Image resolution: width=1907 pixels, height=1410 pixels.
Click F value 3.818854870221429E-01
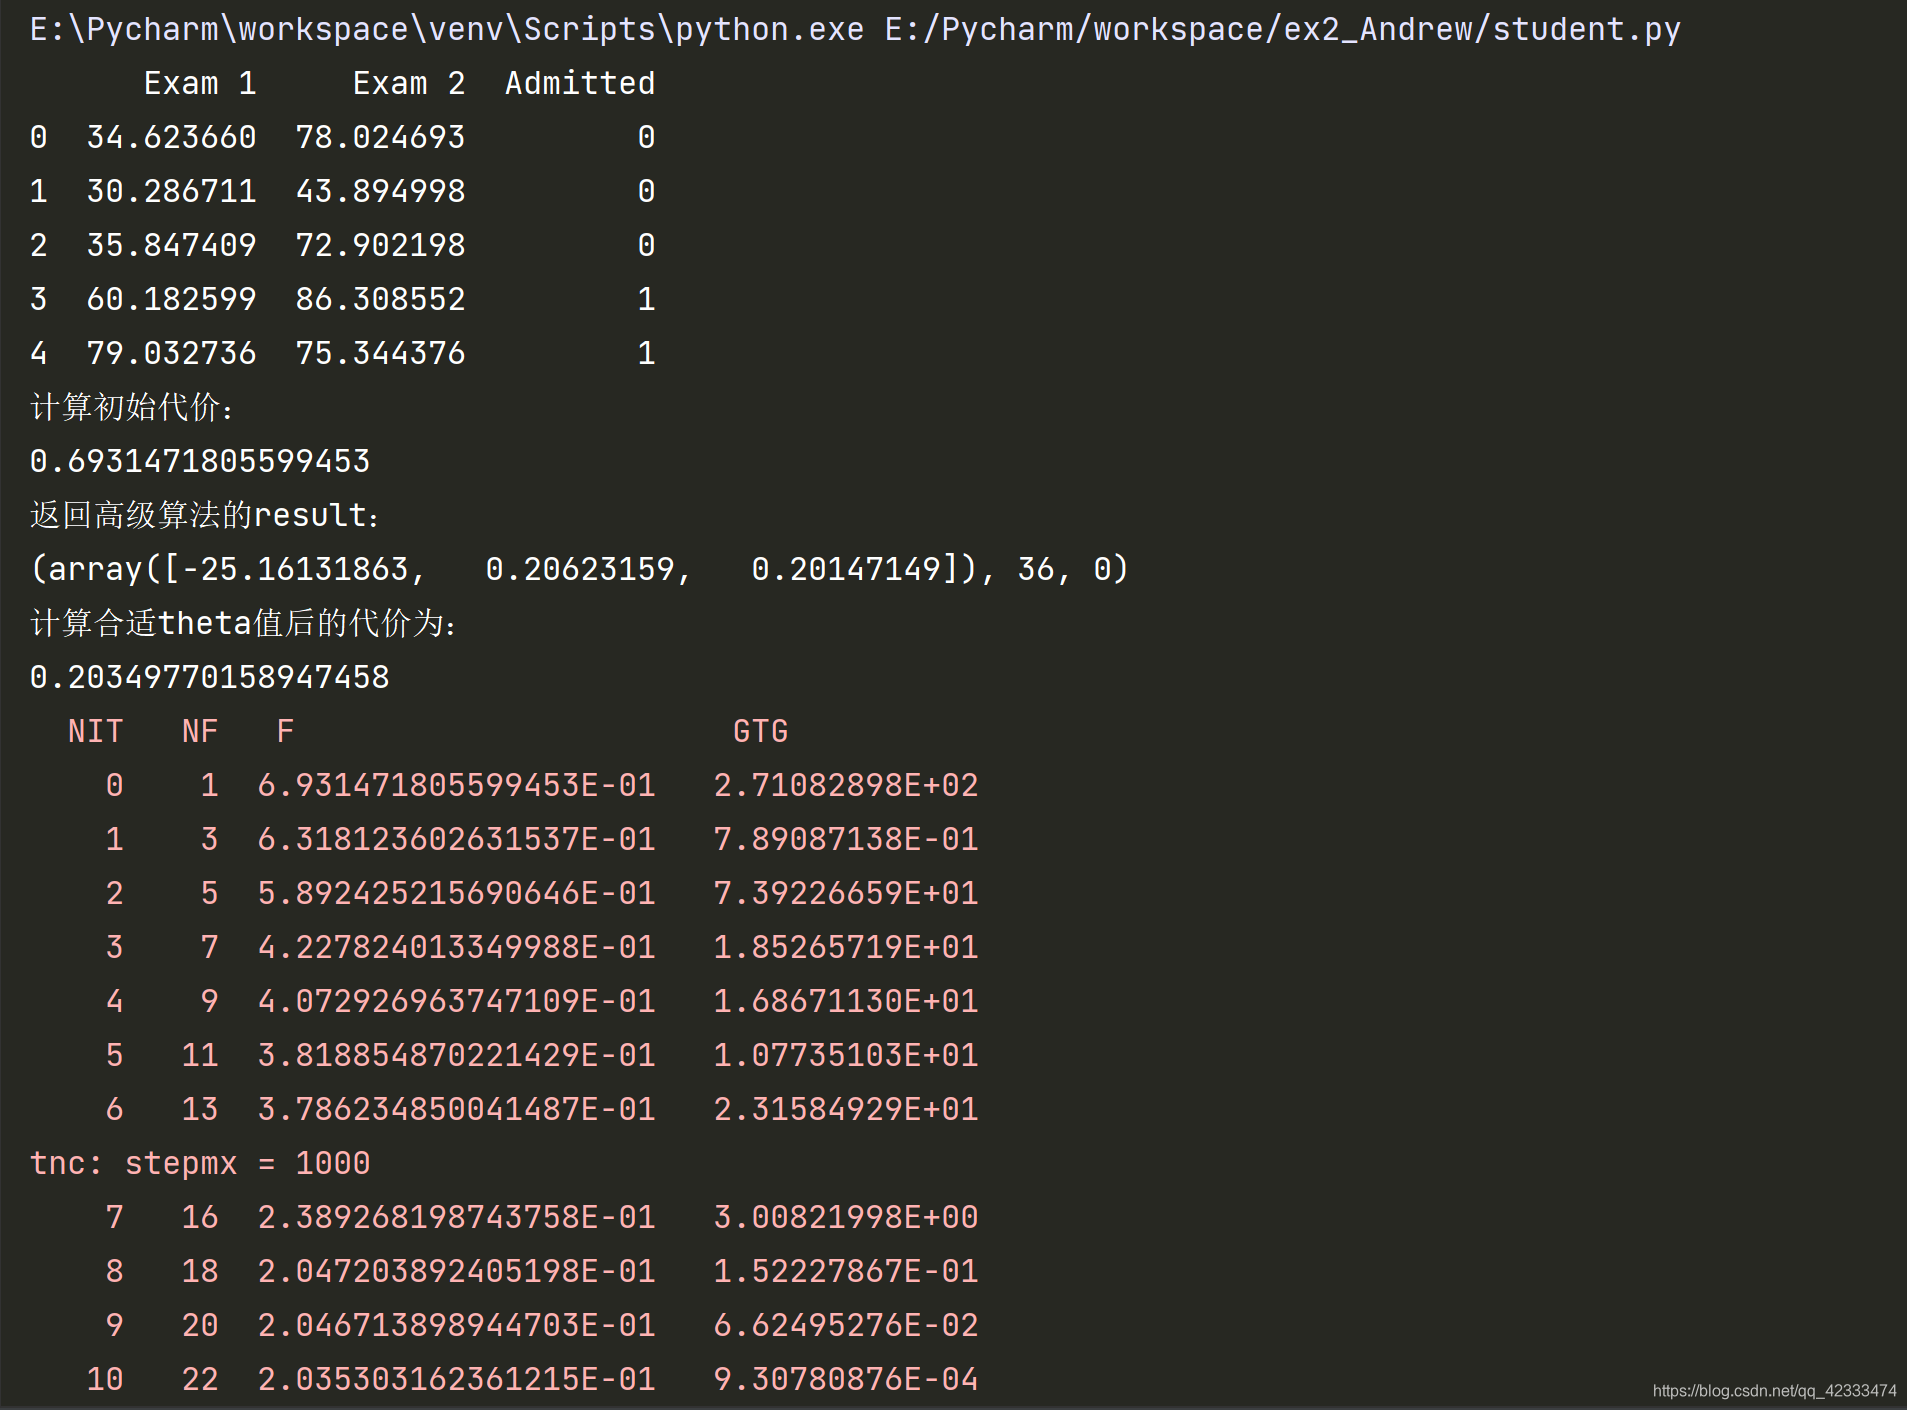click(457, 1055)
